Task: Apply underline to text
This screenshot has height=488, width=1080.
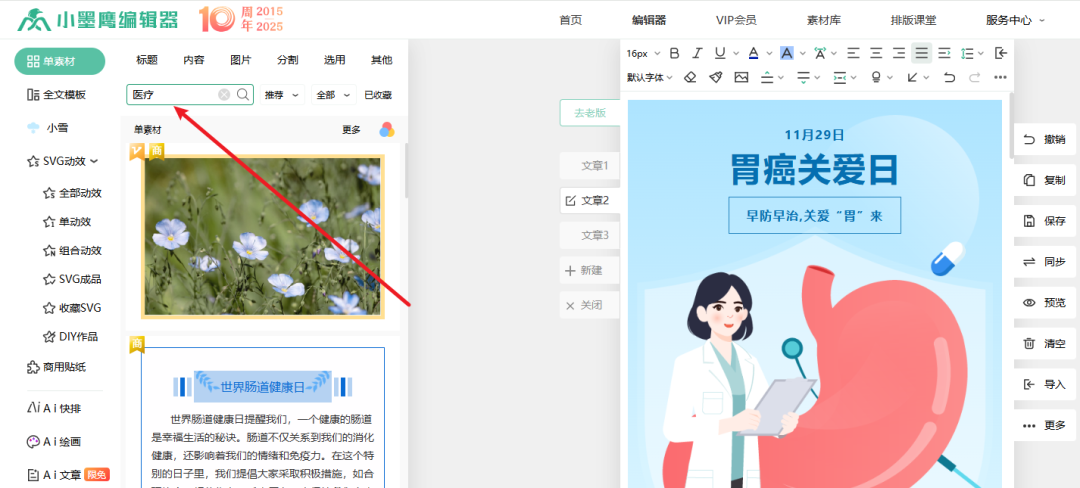Action: pos(720,53)
